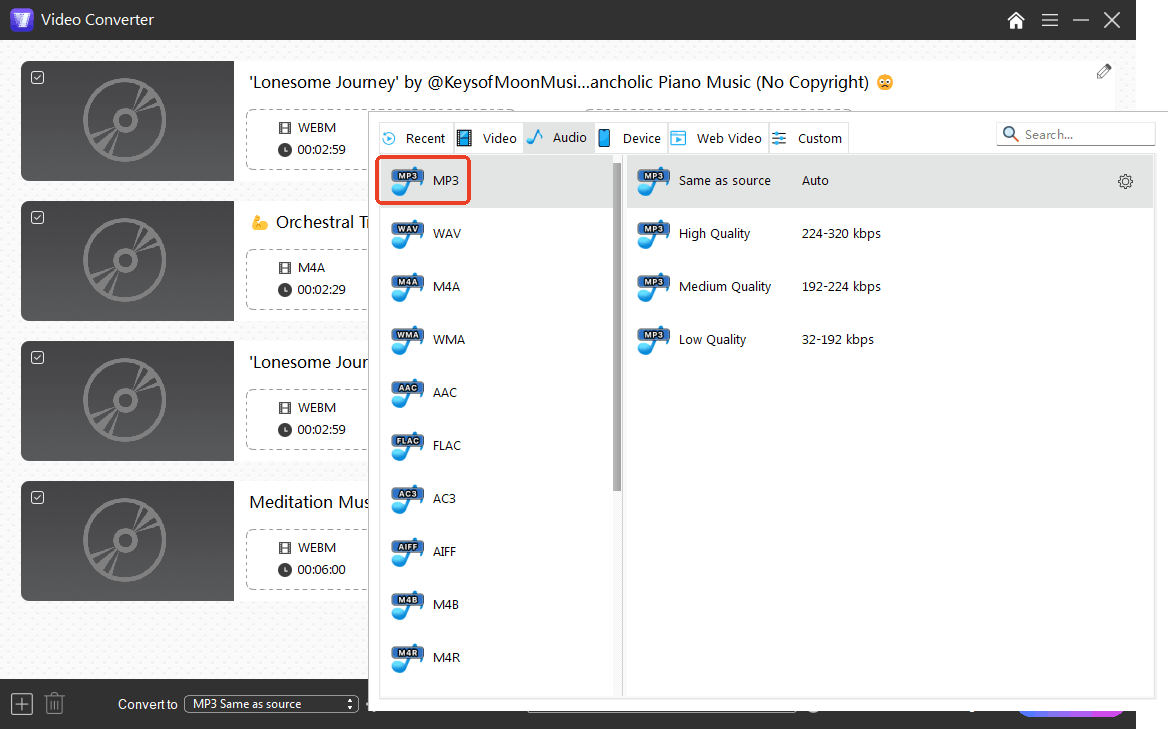Image resolution: width=1171 pixels, height=729 pixels.
Task: Choose the M4B format icon
Action: [407, 606]
